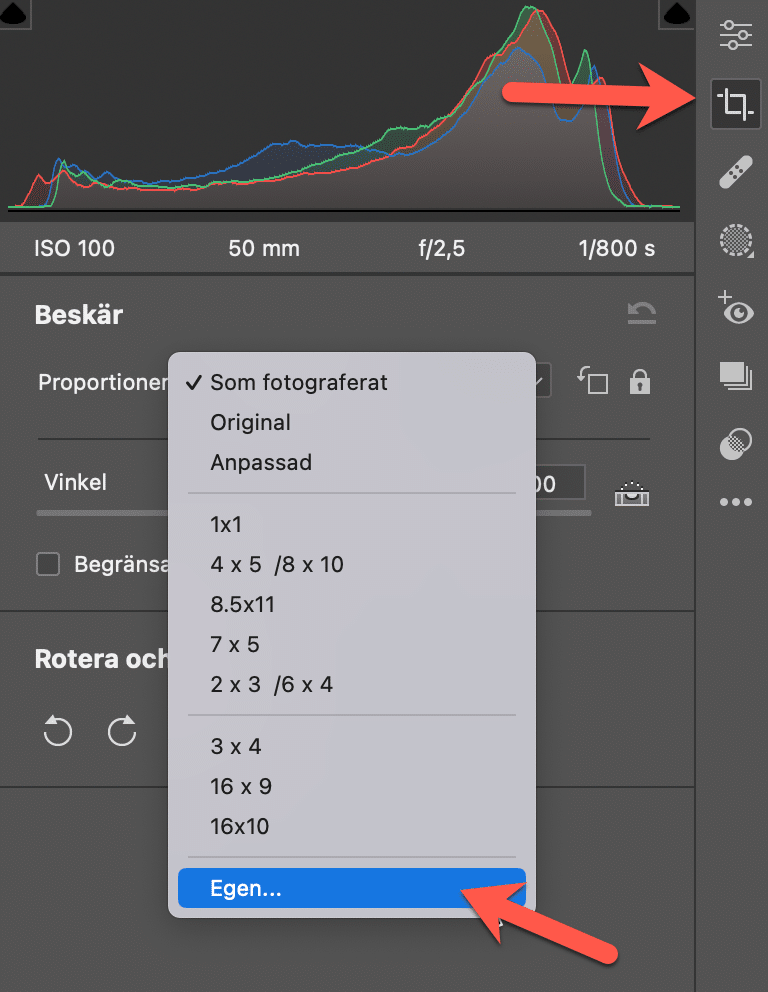Reset crop with the Beskär undo arrow

(641, 315)
